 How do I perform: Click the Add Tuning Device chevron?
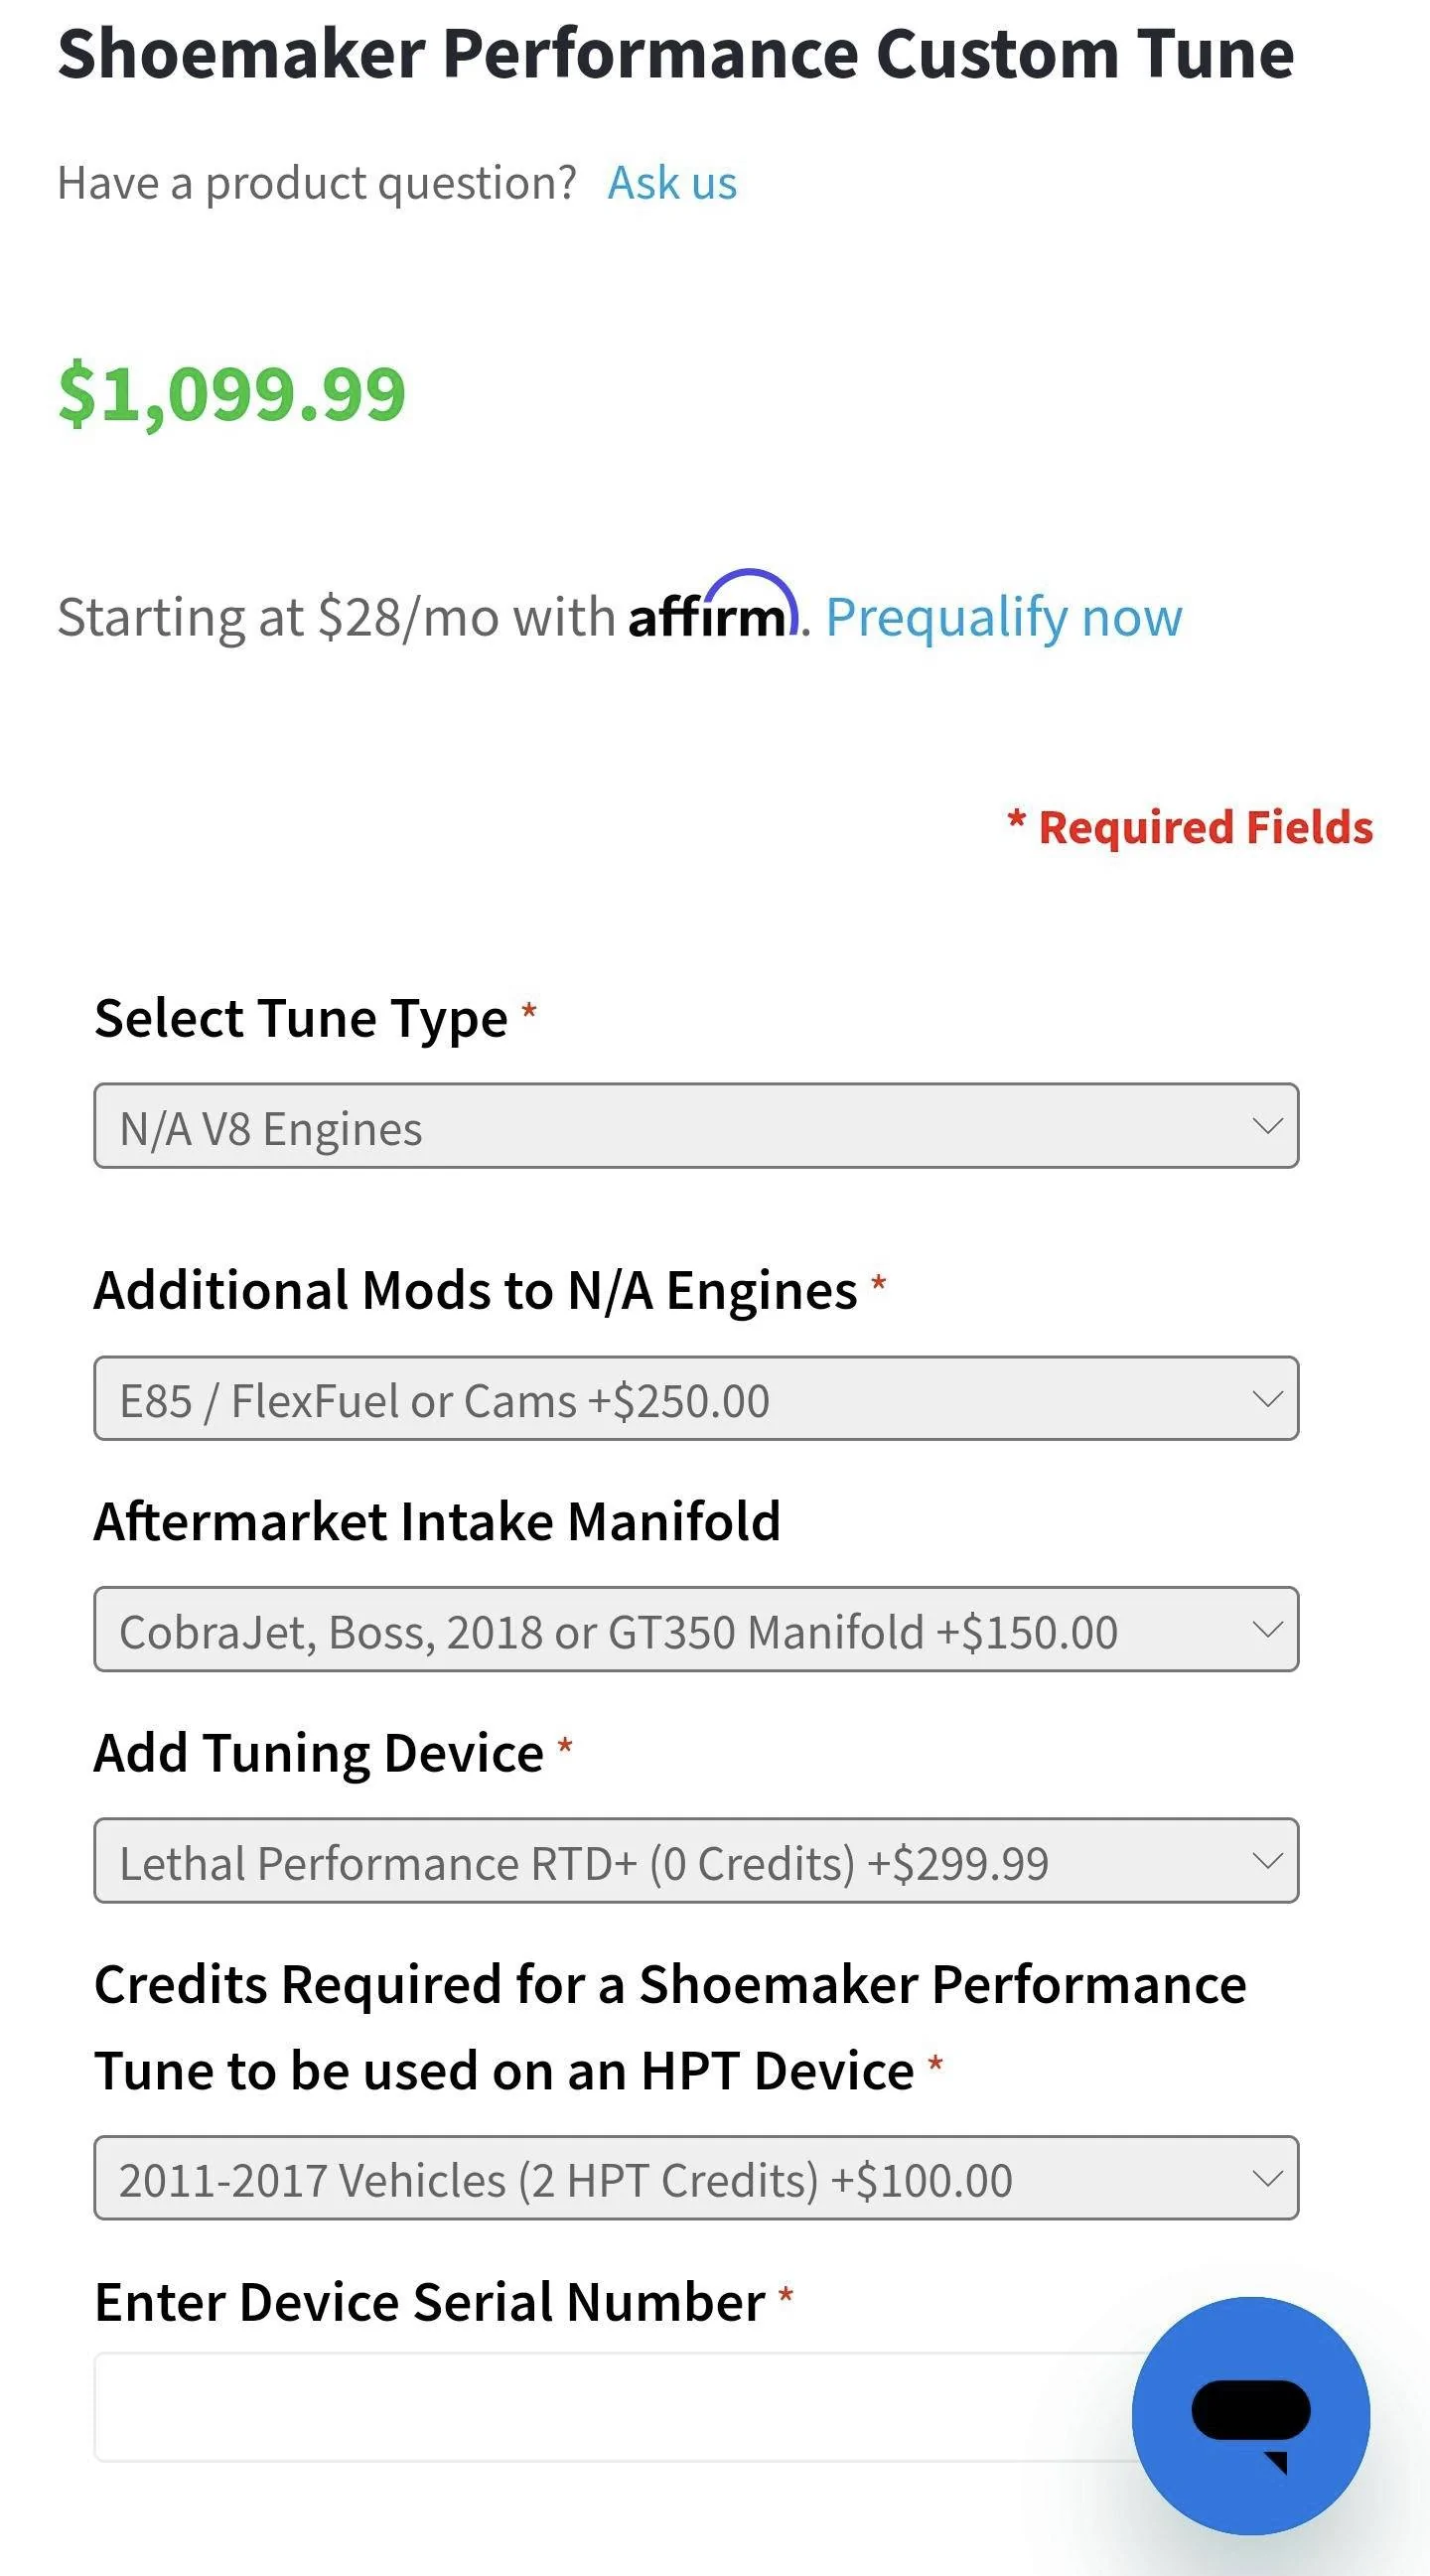click(x=1267, y=1860)
